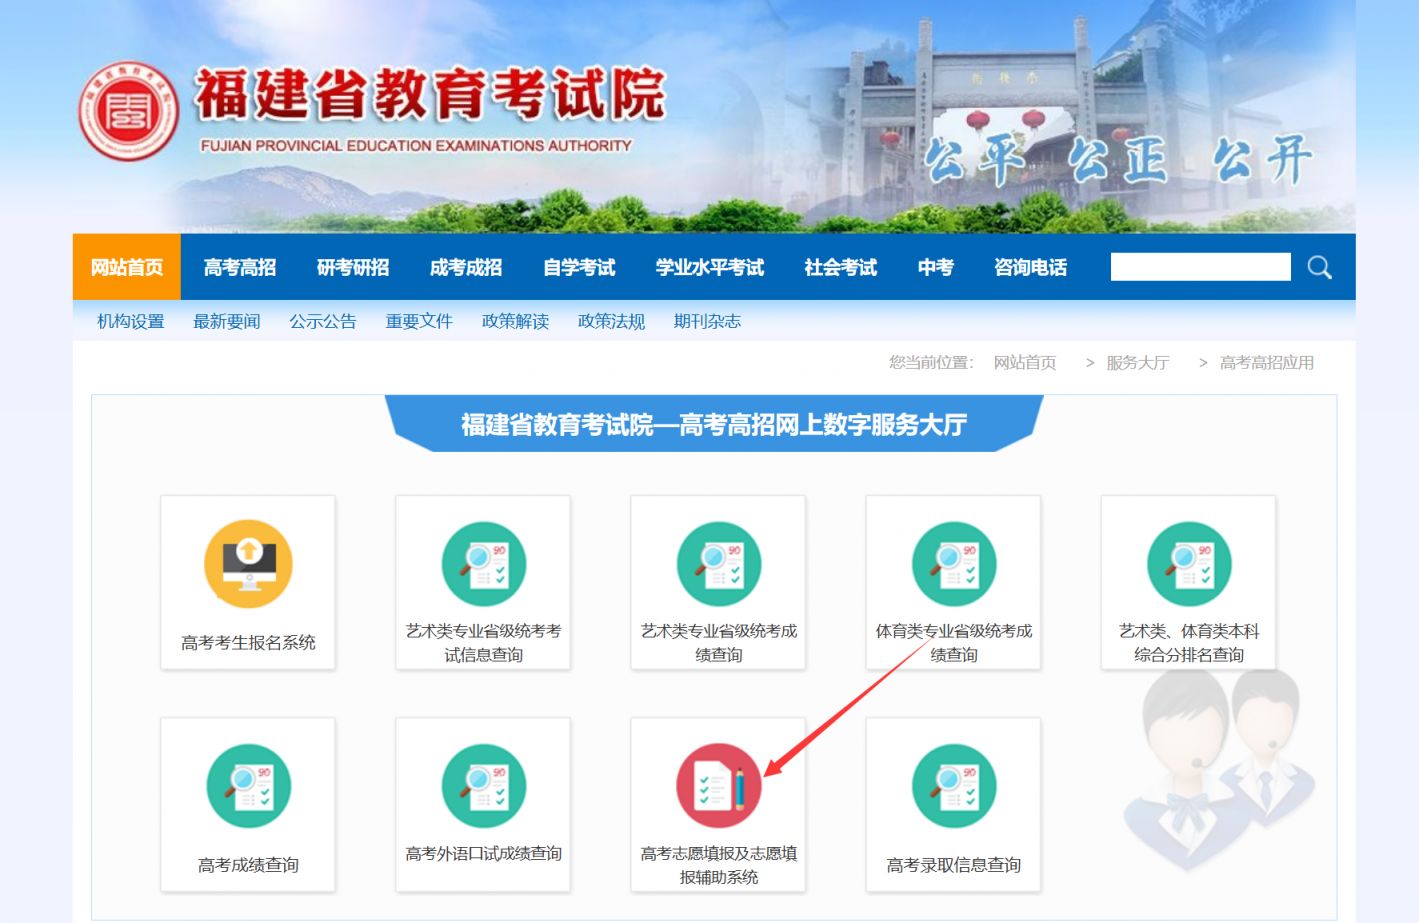Image resolution: width=1419 pixels, height=923 pixels.
Task: Open the 艺术类专业省级统考考试信息查询 icon
Action: pyautogui.click(x=483, y=564)
